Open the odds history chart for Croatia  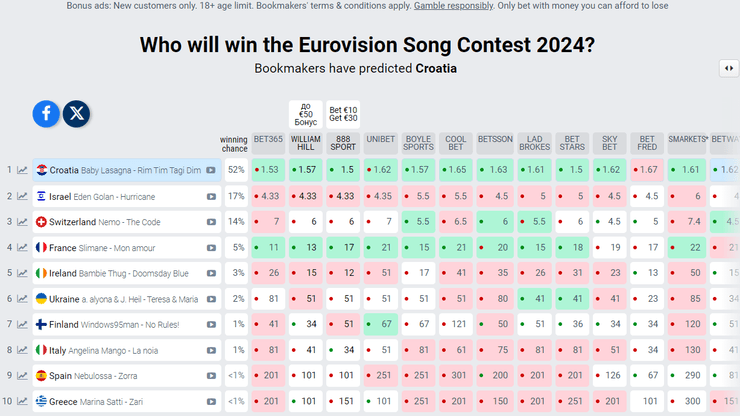click(x=22, y=170)
